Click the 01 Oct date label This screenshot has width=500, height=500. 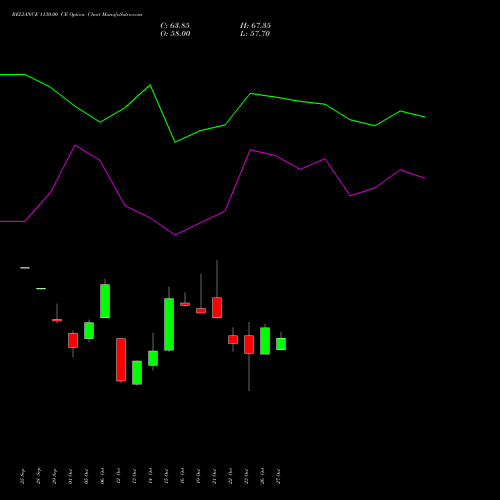[x=70, y=476]
